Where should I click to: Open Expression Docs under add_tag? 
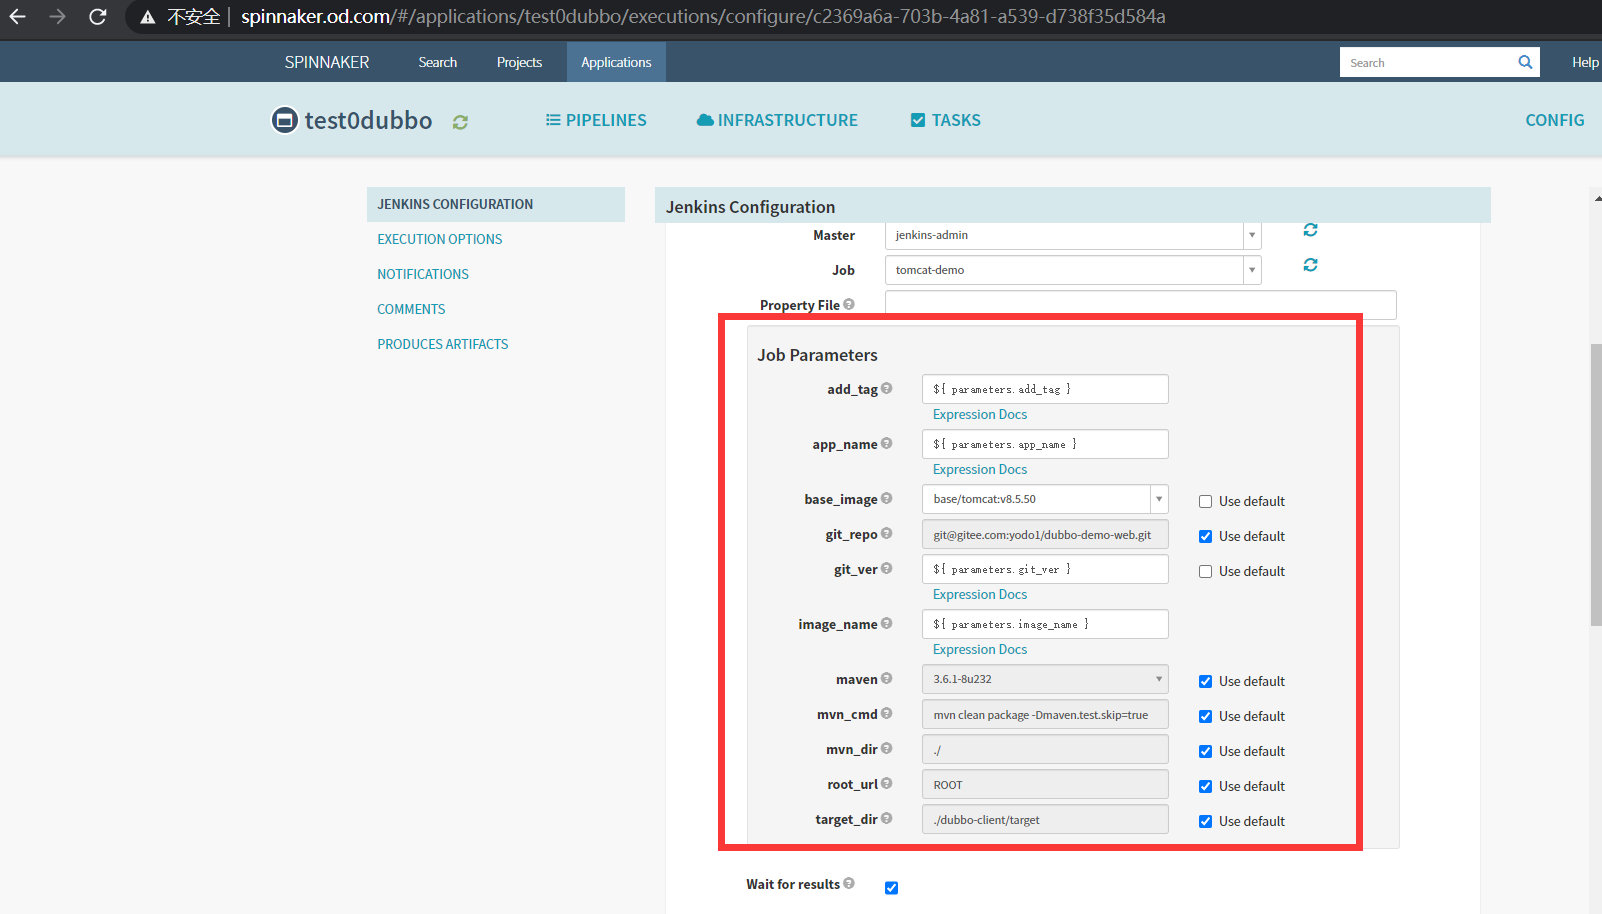(980, 414)
